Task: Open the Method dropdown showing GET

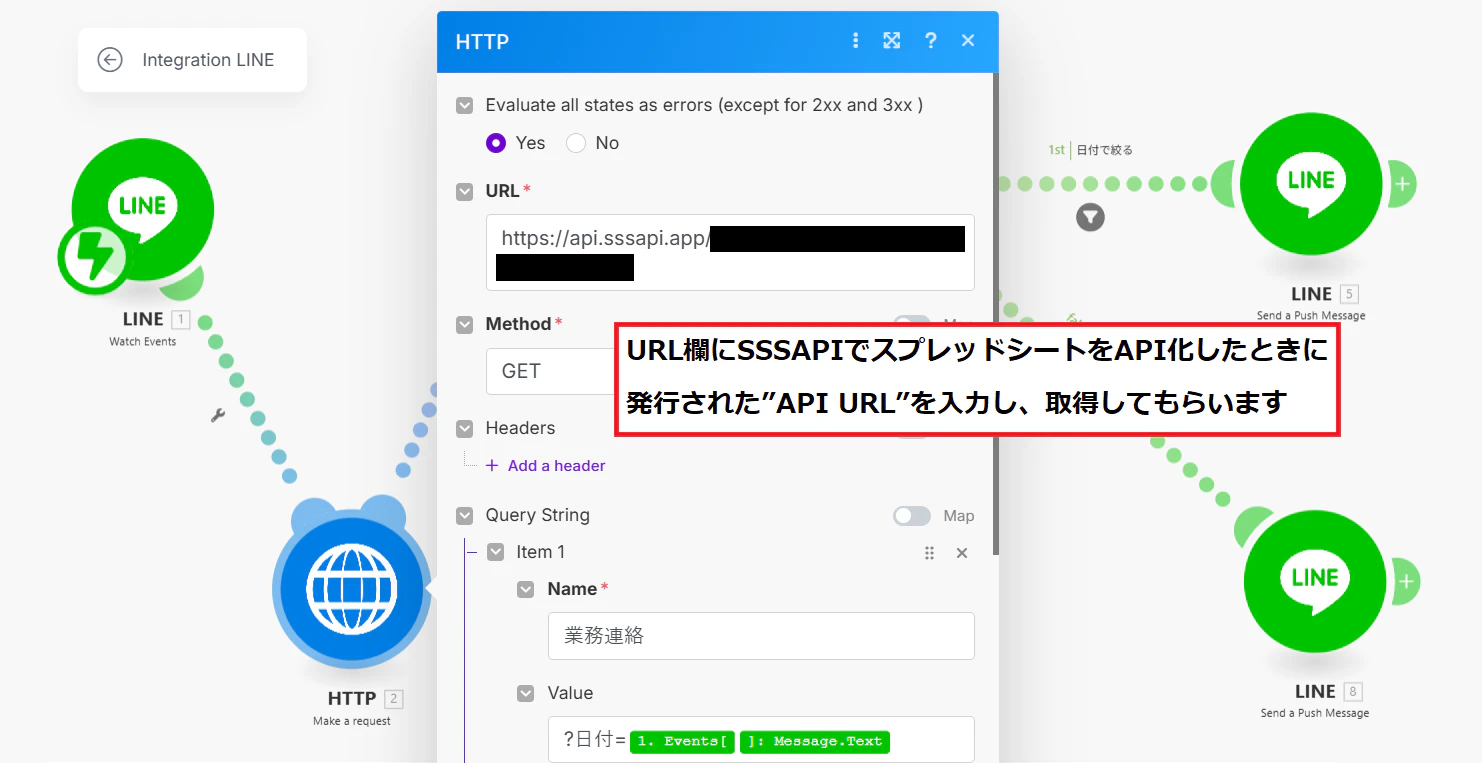Action: (550, 371)
